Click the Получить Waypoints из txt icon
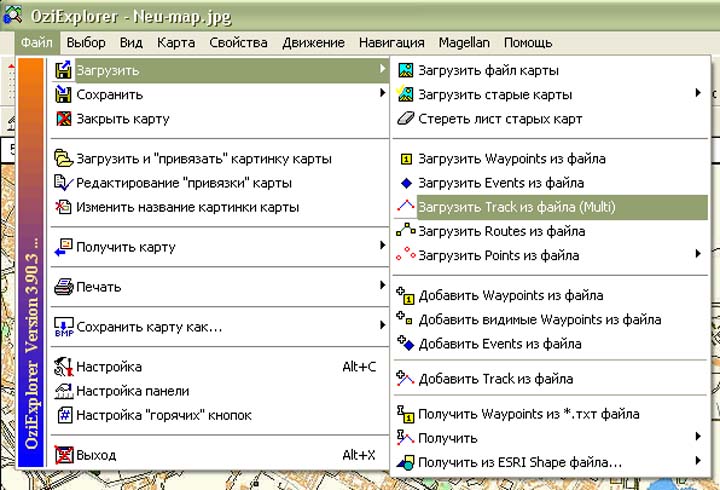Image resolution: width=720 pixels, height=490 pixels. pyautogui.click(x=405, y=414)
